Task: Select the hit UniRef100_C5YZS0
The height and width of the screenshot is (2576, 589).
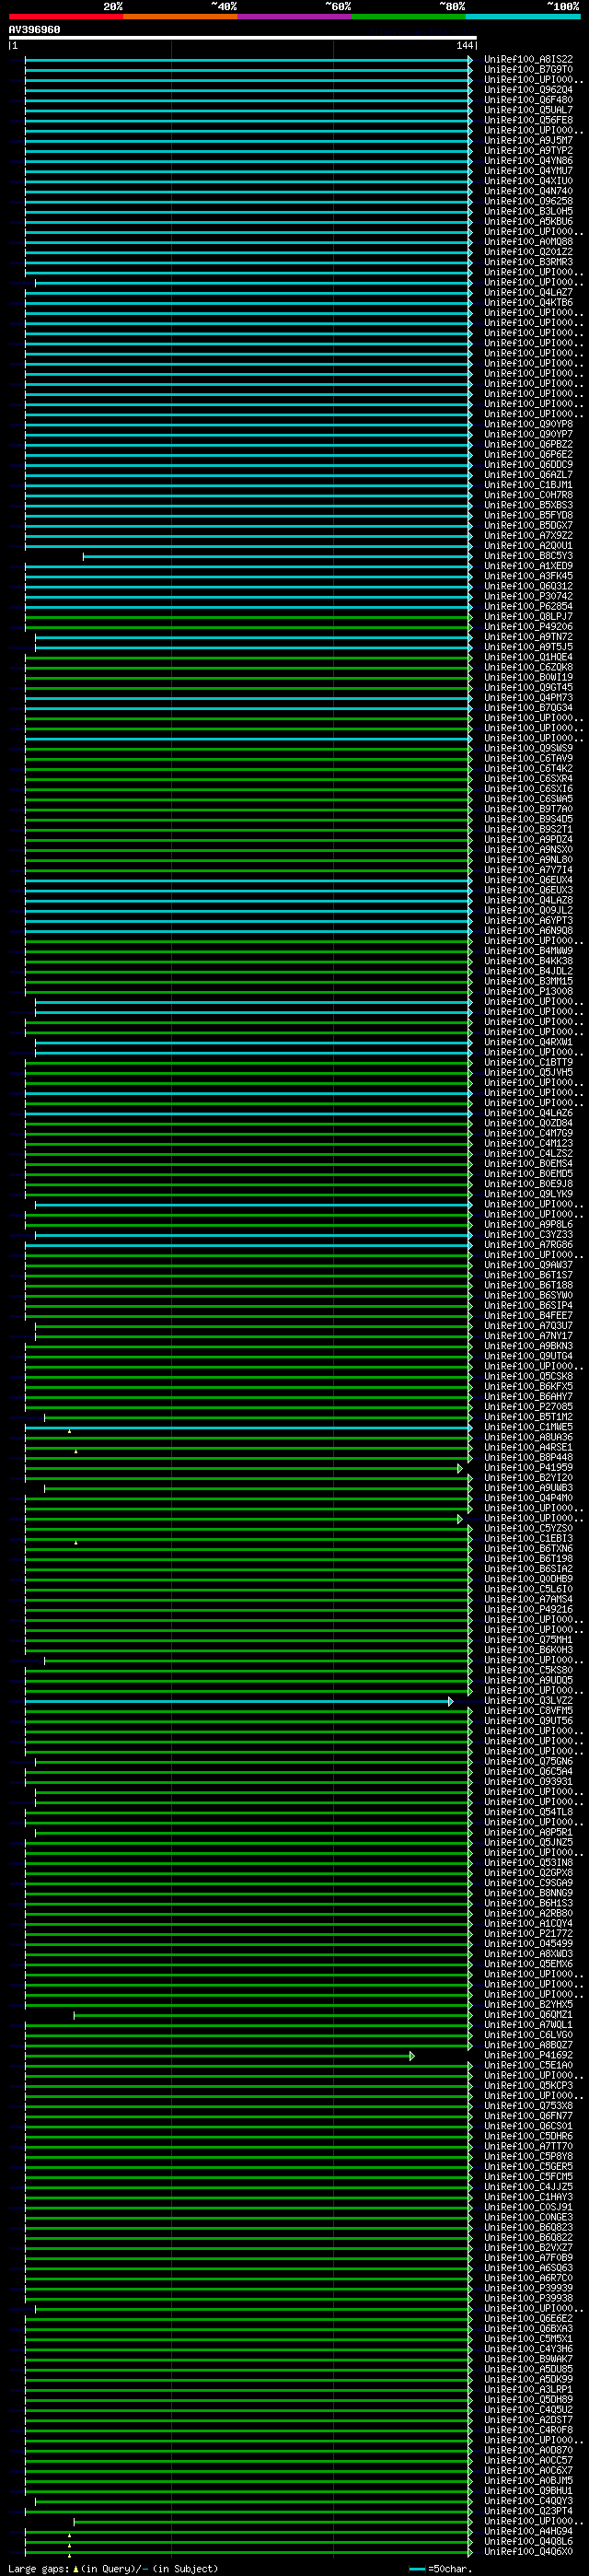Action: tap(529, 1528)
